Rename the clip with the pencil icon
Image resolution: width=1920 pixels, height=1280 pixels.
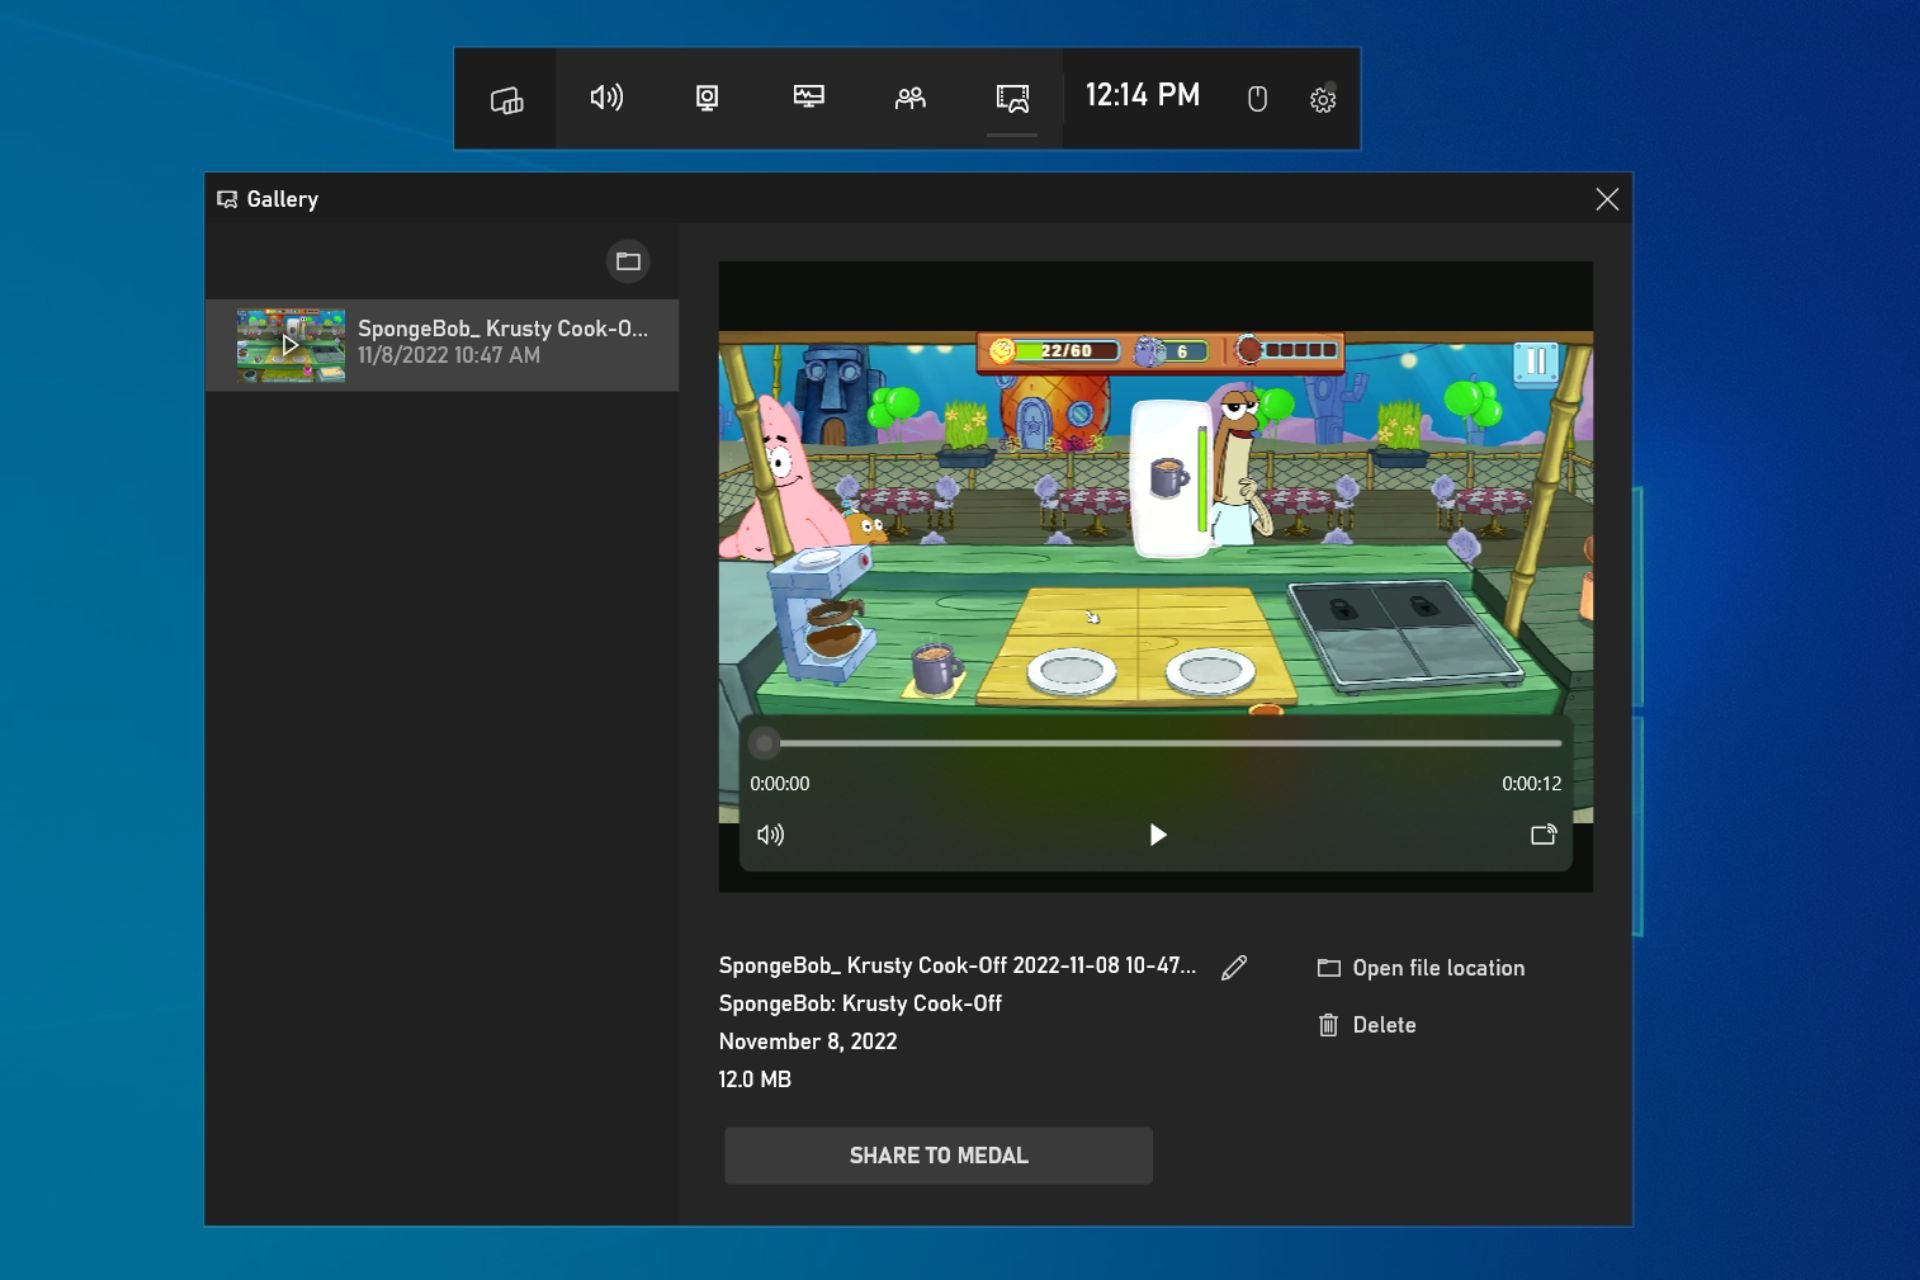(1234, 967)
